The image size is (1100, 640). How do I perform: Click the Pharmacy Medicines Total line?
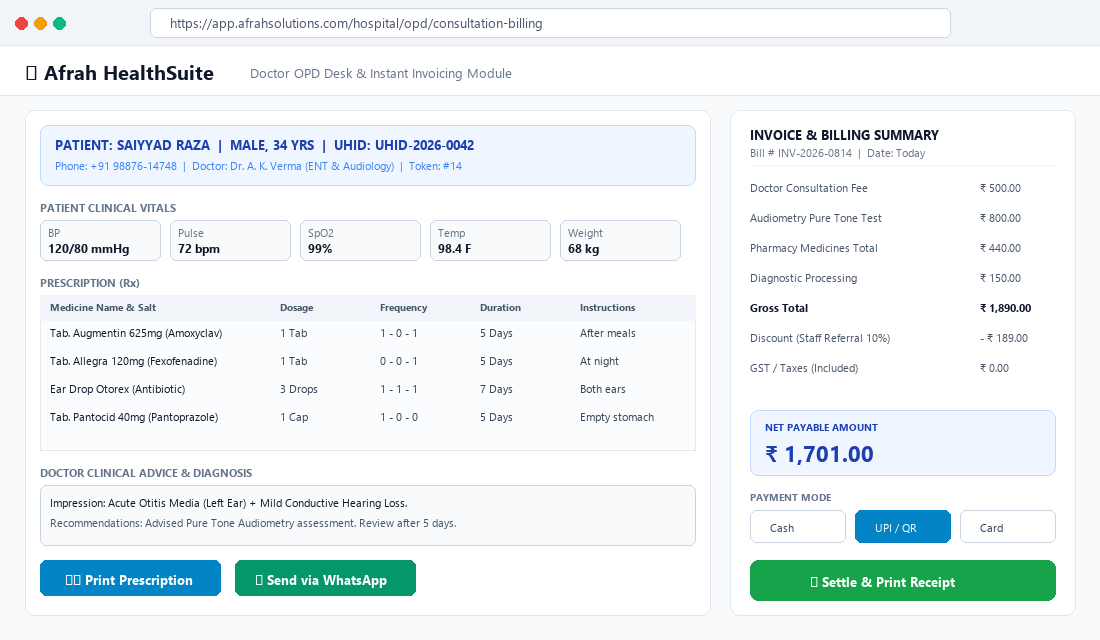click(x=902, y=248)
